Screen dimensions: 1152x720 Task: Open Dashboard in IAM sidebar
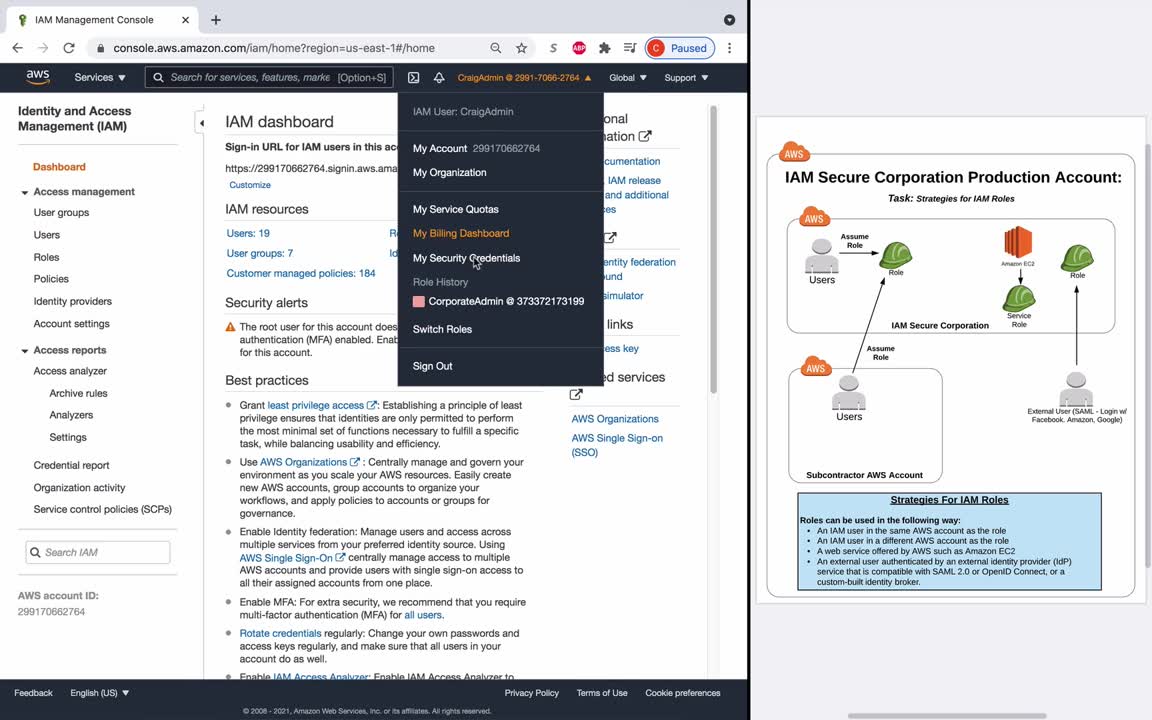pos(59,167)
